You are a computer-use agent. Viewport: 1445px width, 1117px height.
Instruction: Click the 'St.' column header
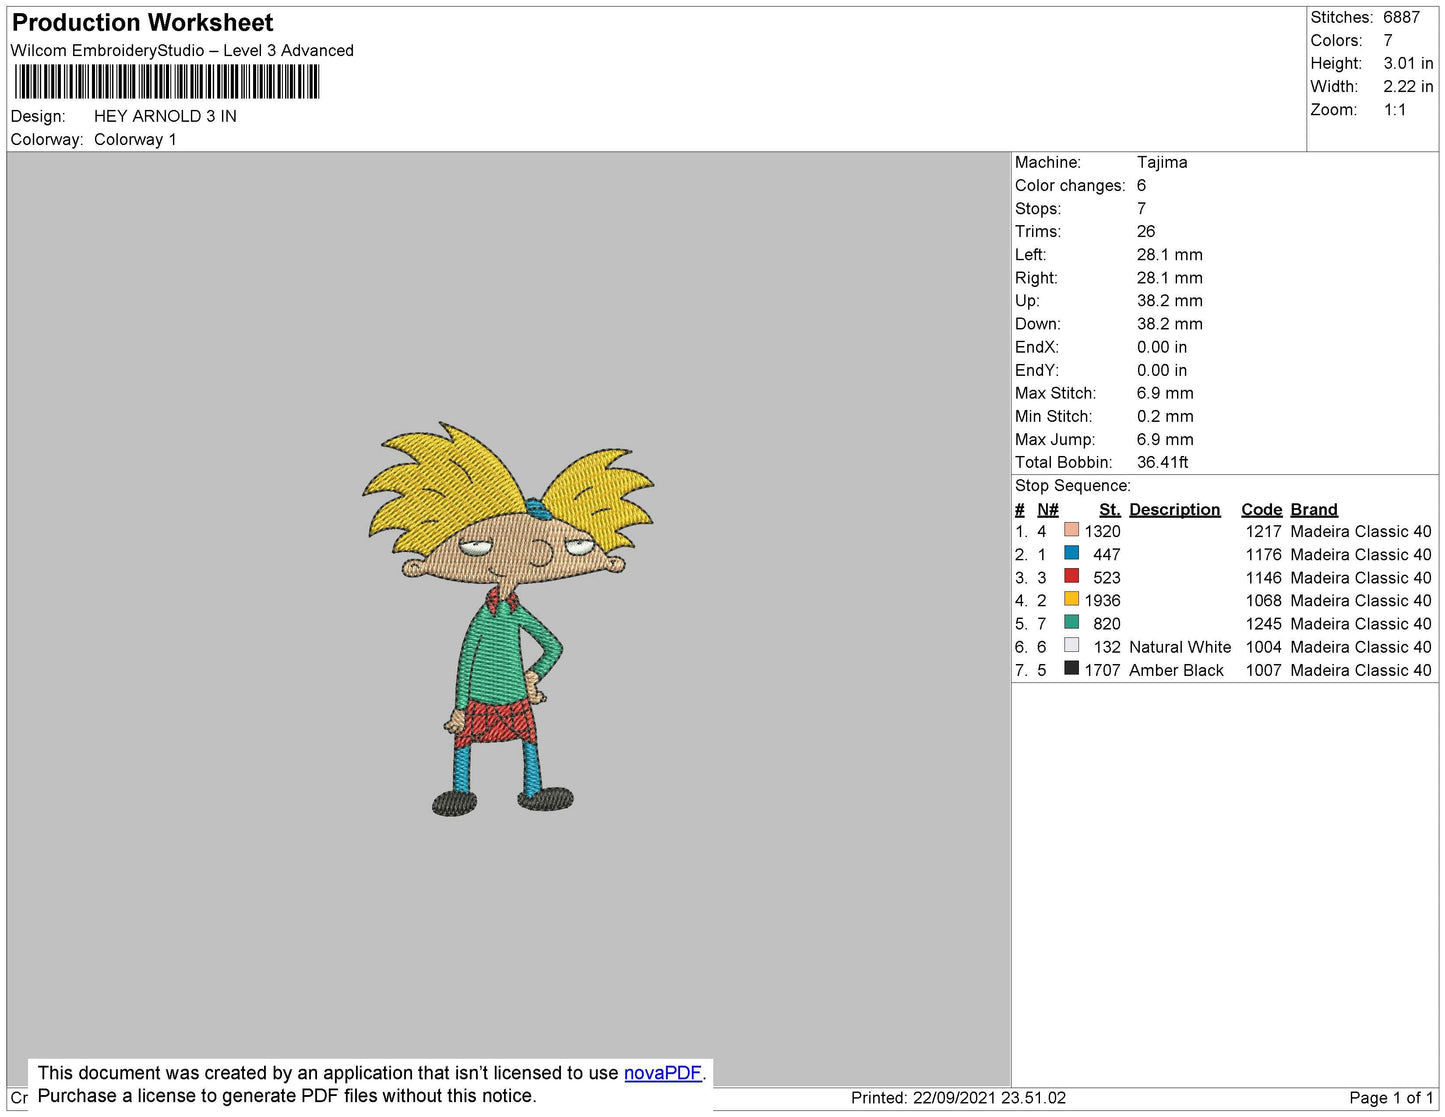(1109, 509)
